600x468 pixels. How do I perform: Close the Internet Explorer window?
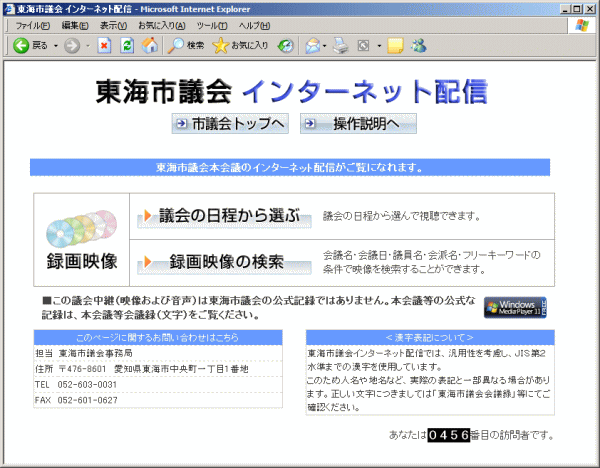(x=590, y=9)
